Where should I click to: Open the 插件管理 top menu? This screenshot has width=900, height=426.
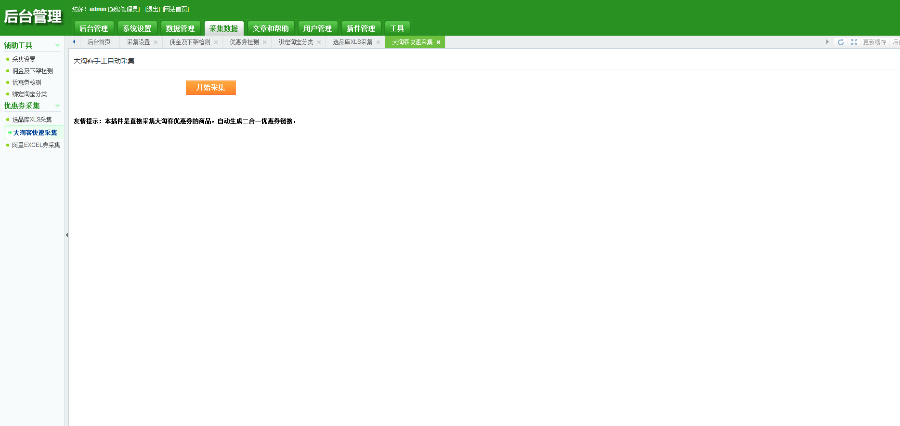click(x=361, y=28)
